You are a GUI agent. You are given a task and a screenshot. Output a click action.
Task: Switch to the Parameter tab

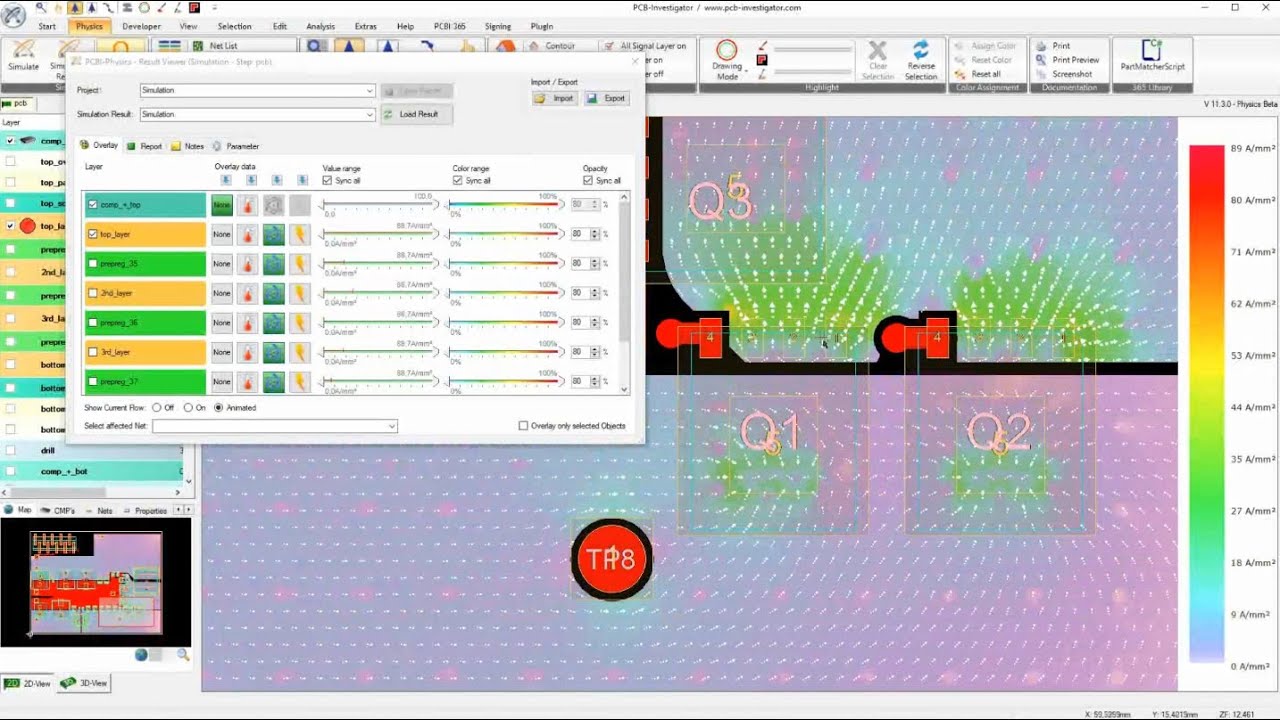(x=236, y=146)
